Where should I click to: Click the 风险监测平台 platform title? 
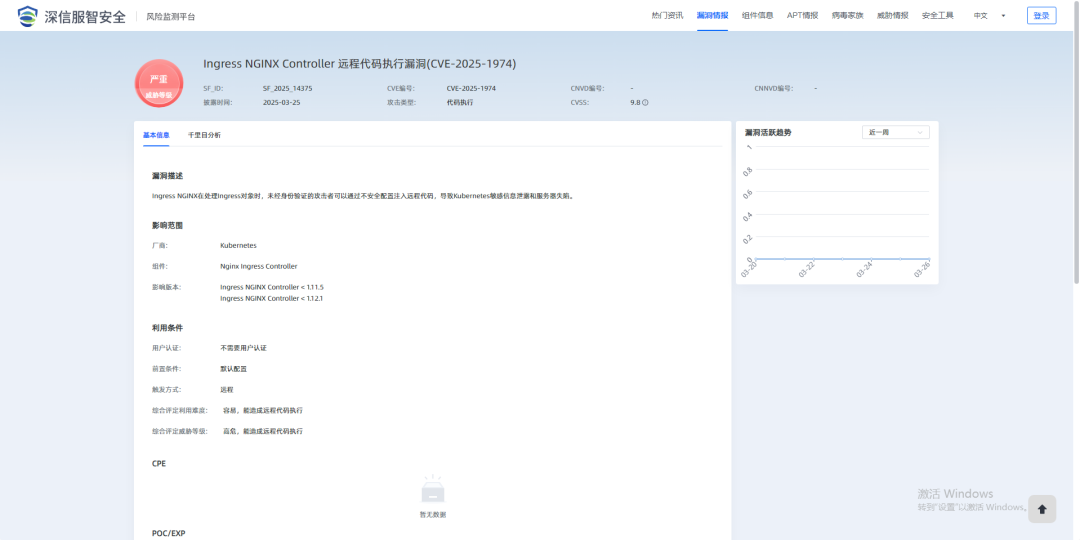pyautogui.click(x=171, y=17)
